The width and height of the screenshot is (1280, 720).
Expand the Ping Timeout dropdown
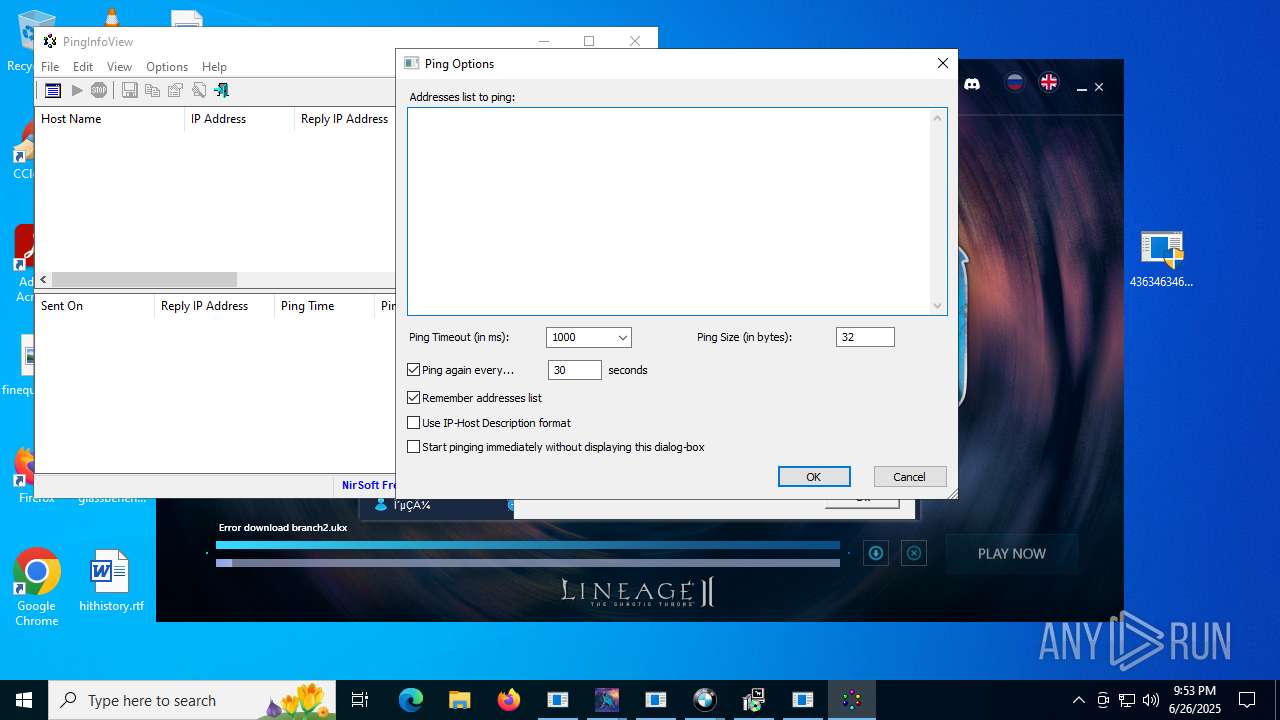click(x=622, y=338)
